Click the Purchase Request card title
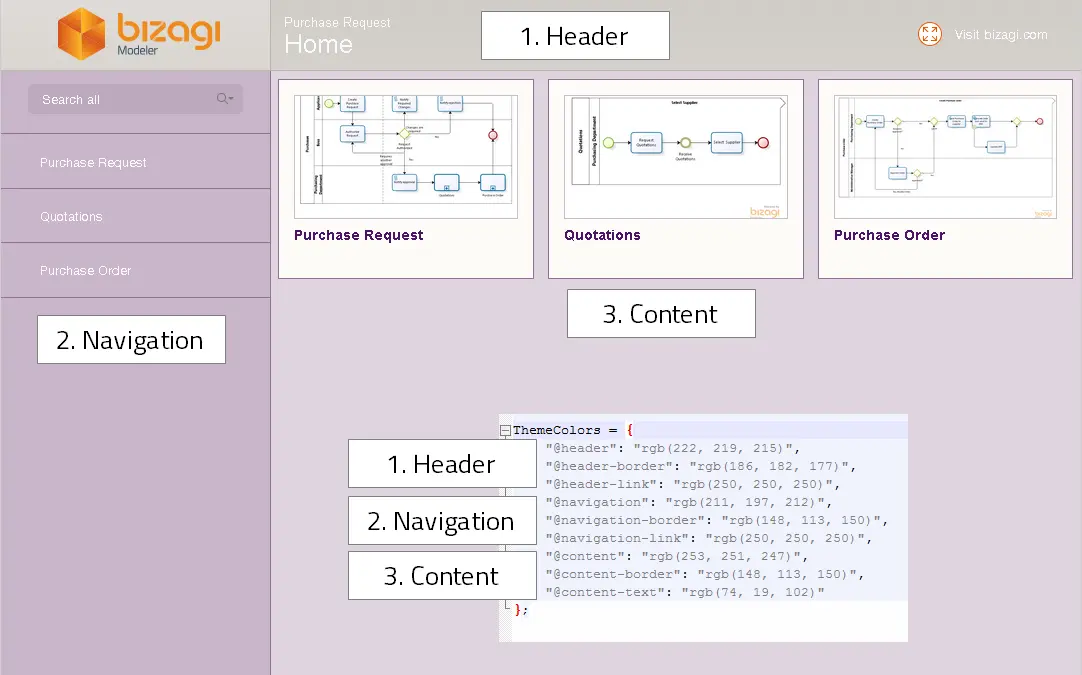1082x675 pixels. [x=358, y=235]
